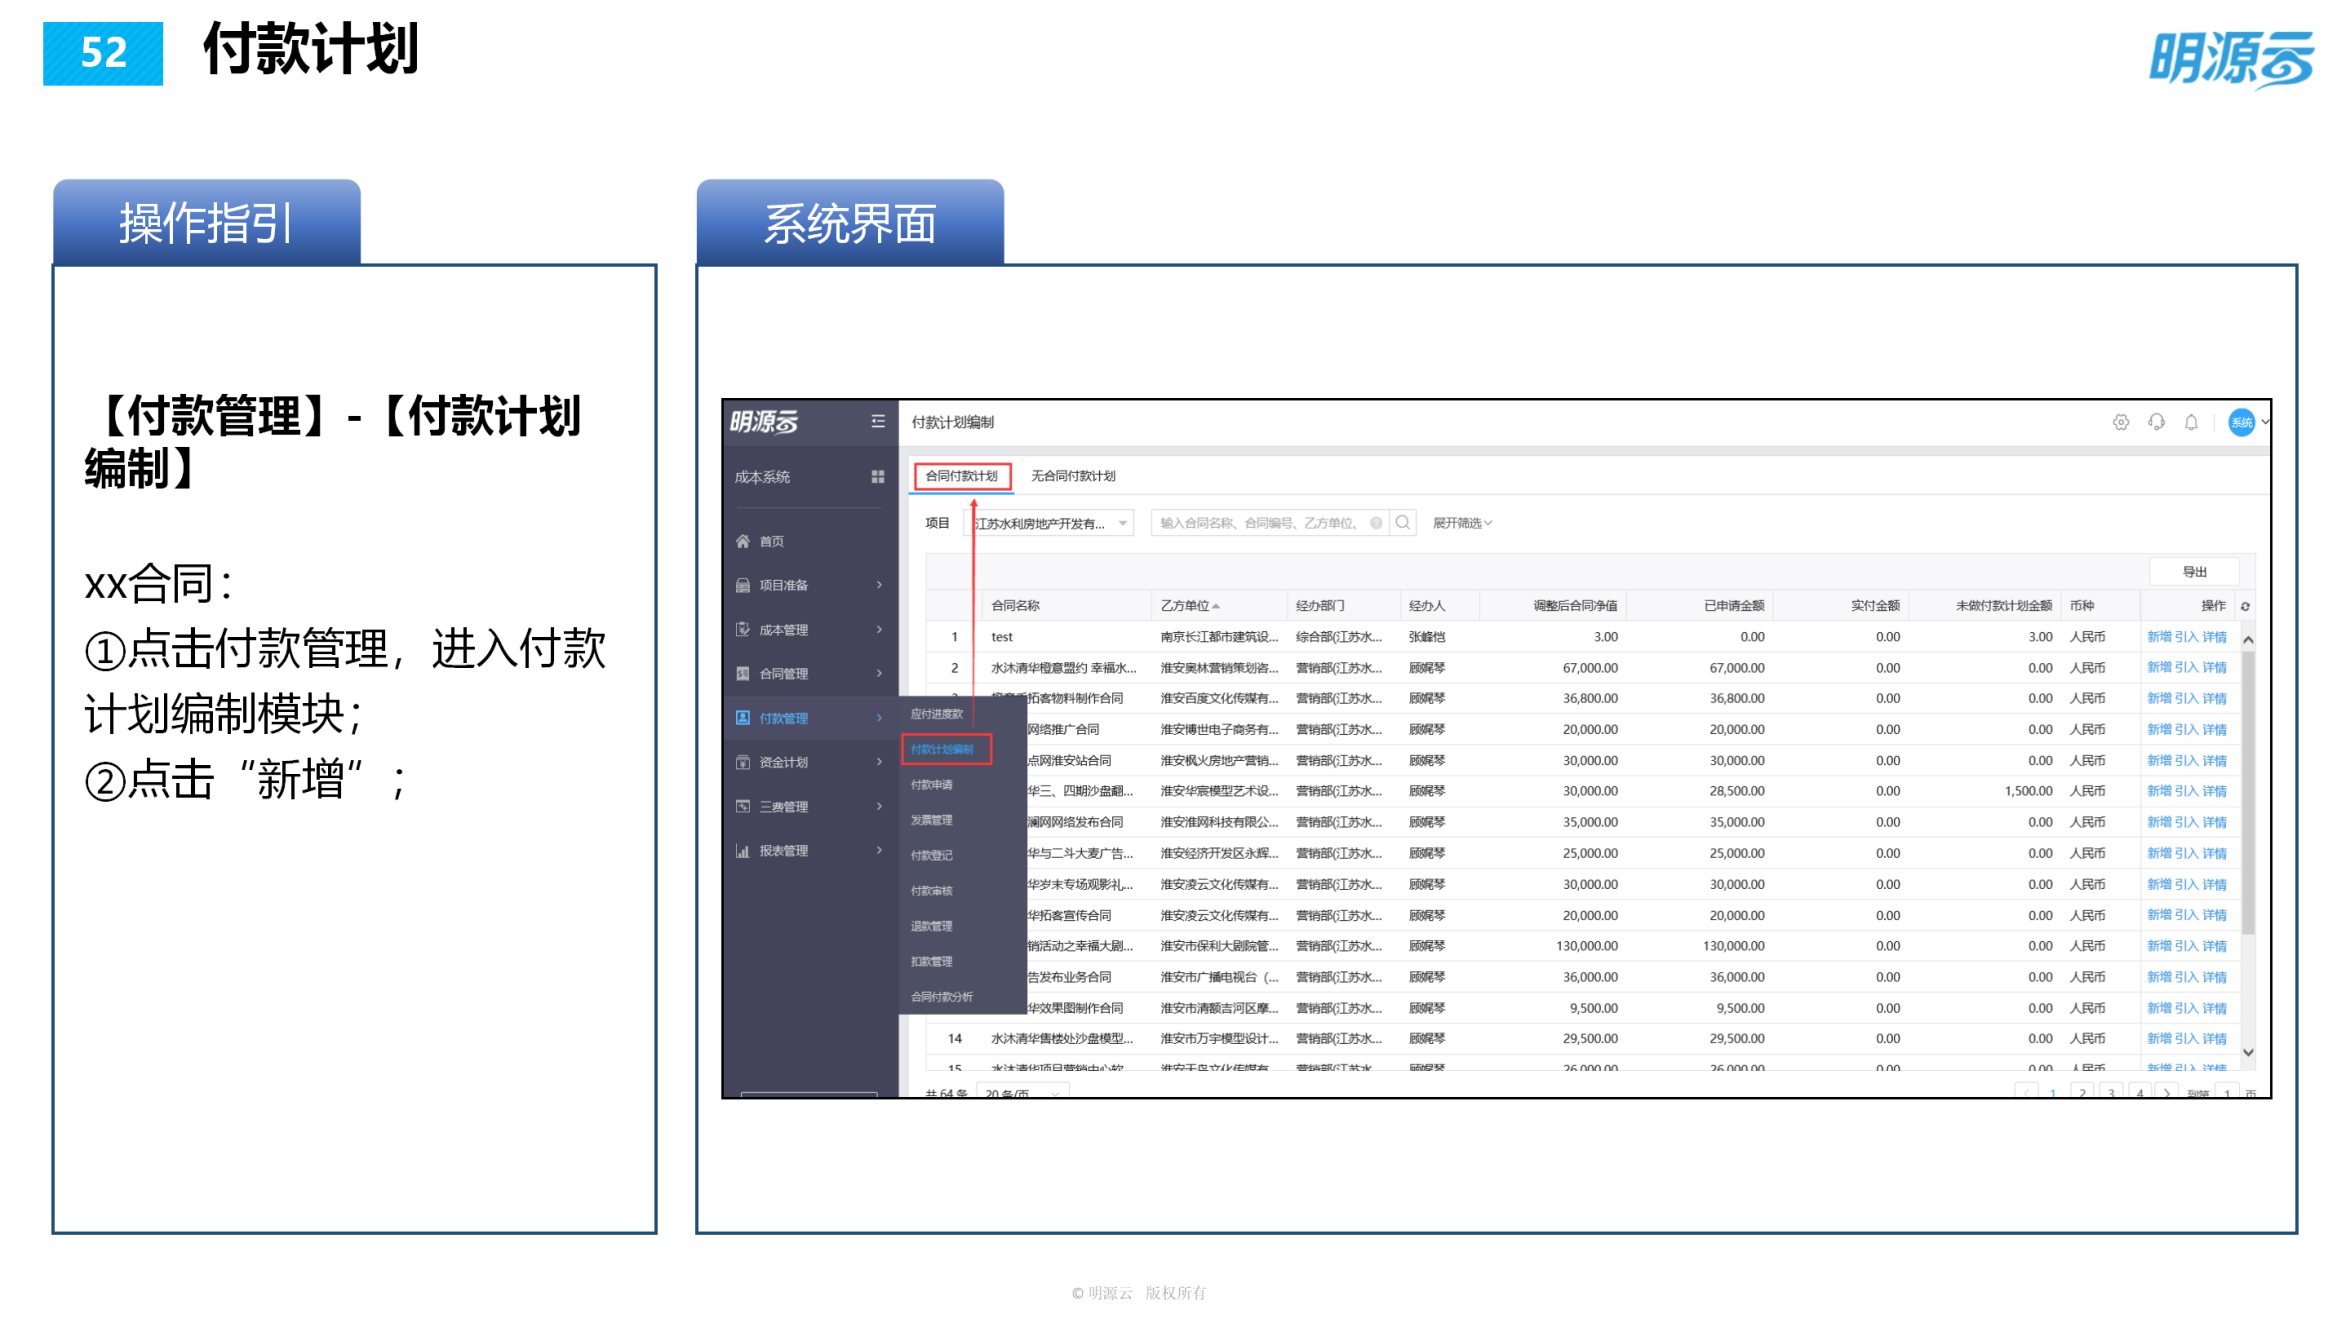2350x1318 pixels.
Task: Open the 报表管理 reports icon
Action: click(x=742, y=850)
